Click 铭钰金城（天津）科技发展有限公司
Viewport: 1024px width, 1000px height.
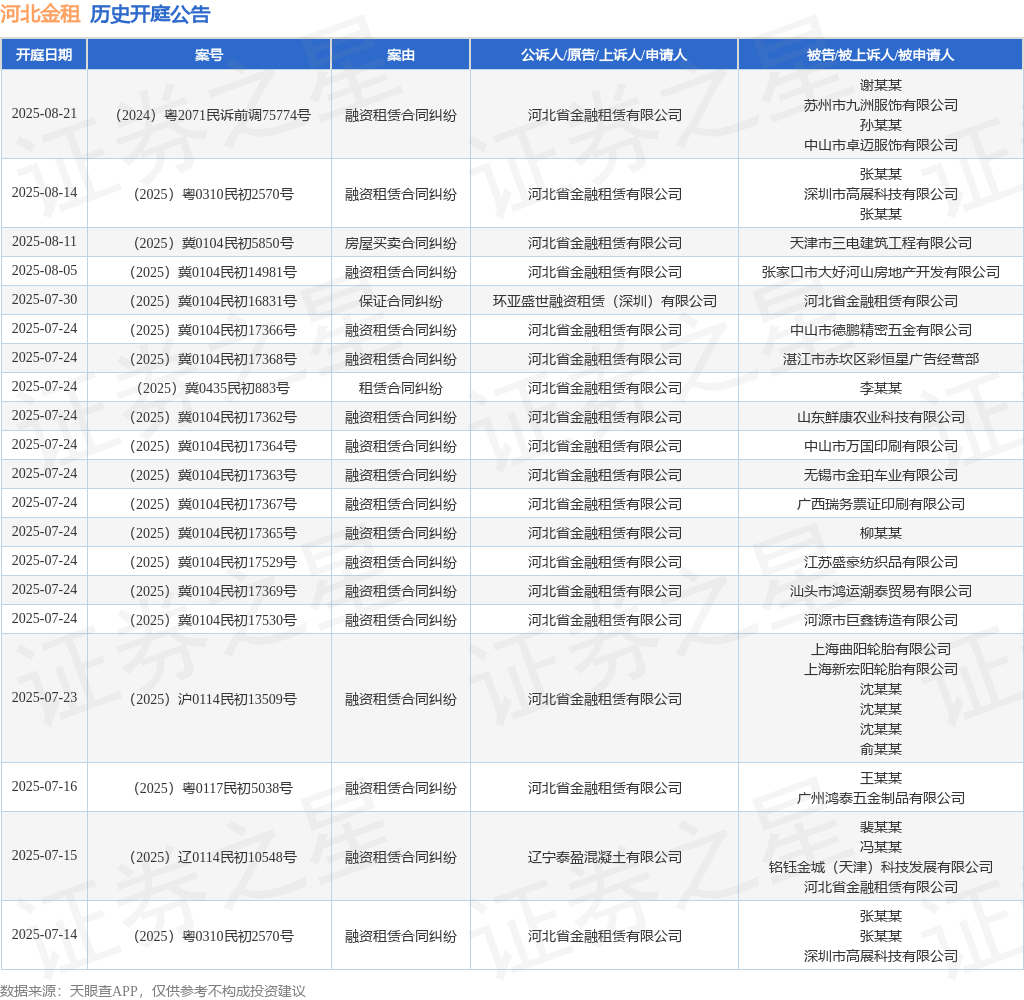tap(881, 867)
